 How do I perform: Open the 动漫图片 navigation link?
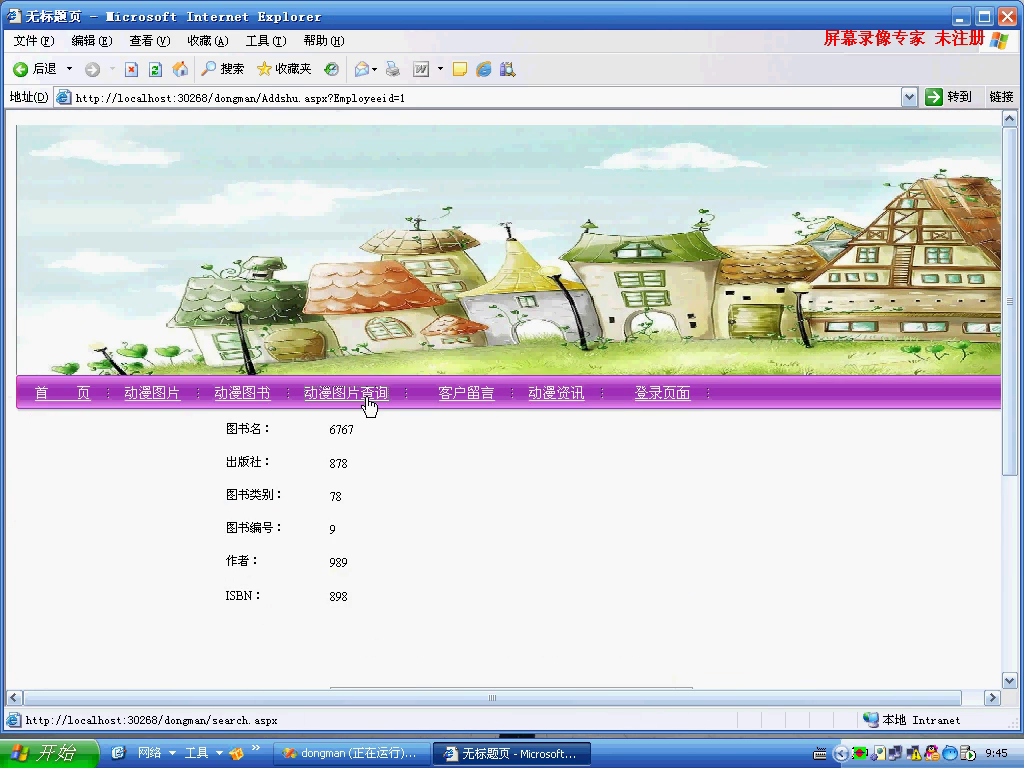[x=152, y=393]
